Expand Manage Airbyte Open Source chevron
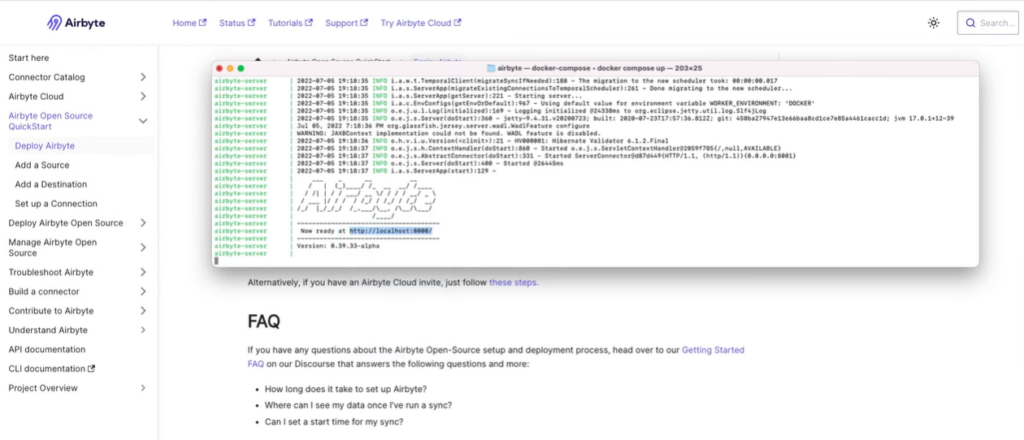1024x440 pixels. coord(143,247)
